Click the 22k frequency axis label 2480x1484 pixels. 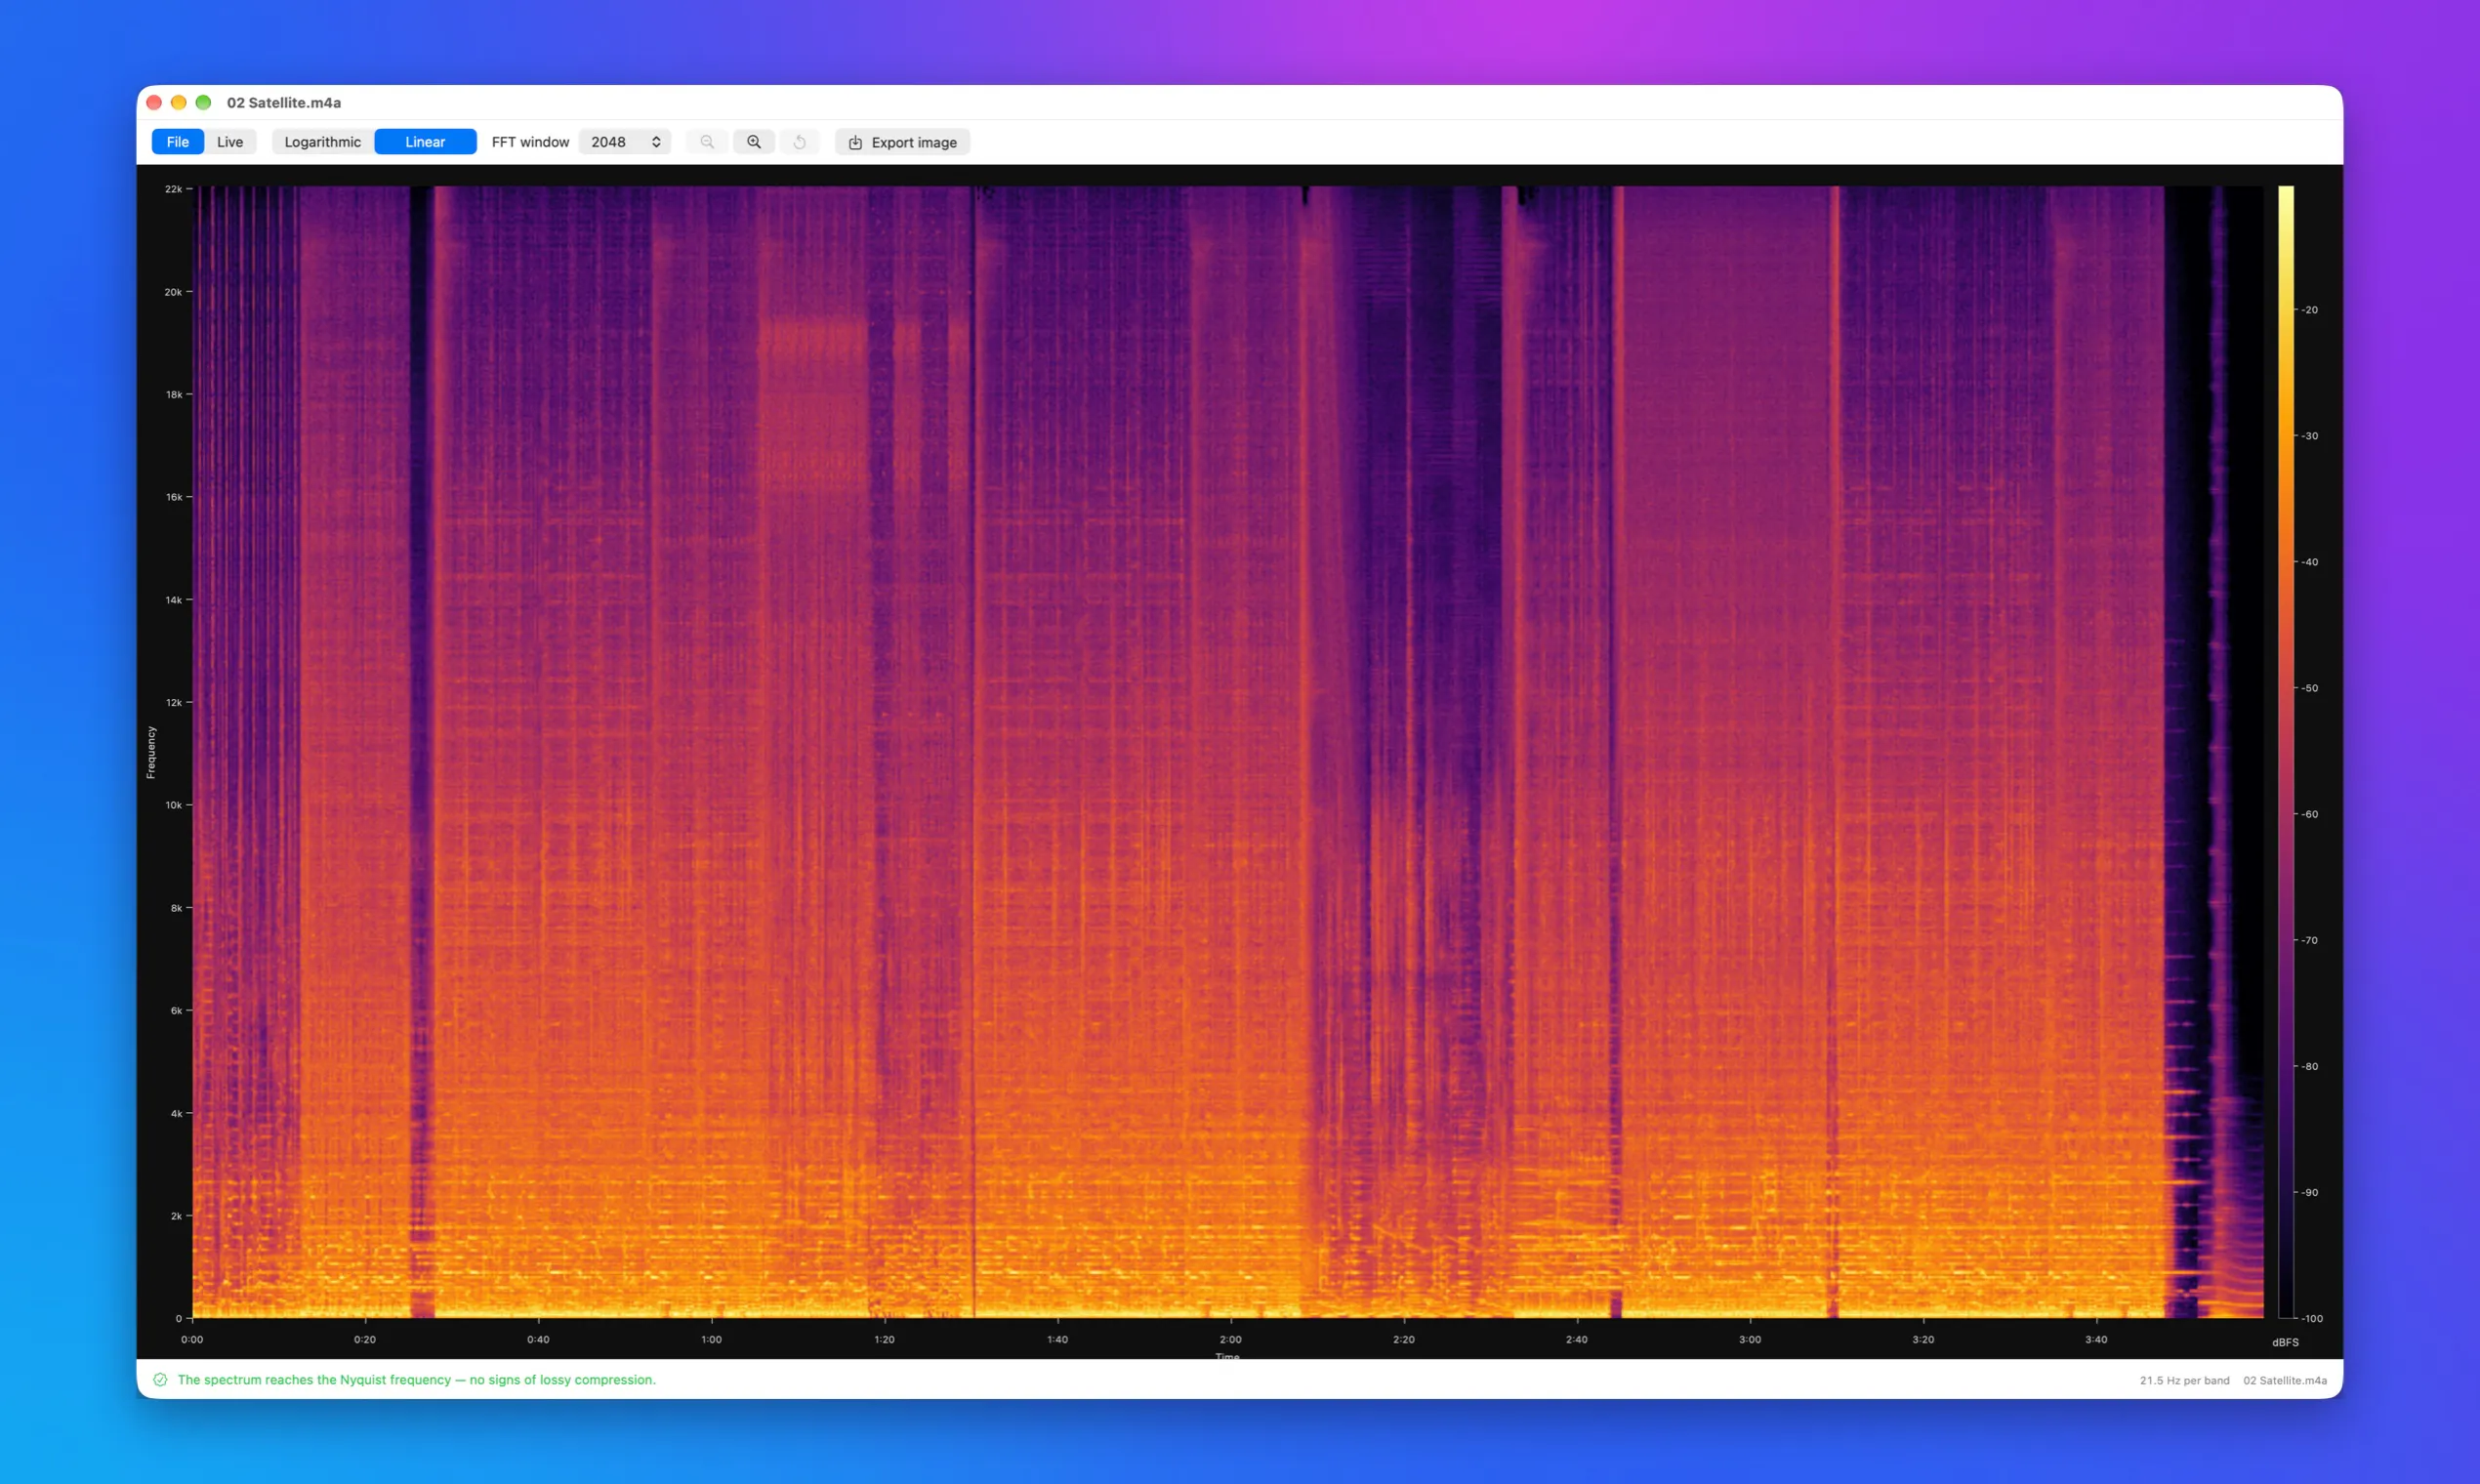pyautogui.click(x=174, y=189)
